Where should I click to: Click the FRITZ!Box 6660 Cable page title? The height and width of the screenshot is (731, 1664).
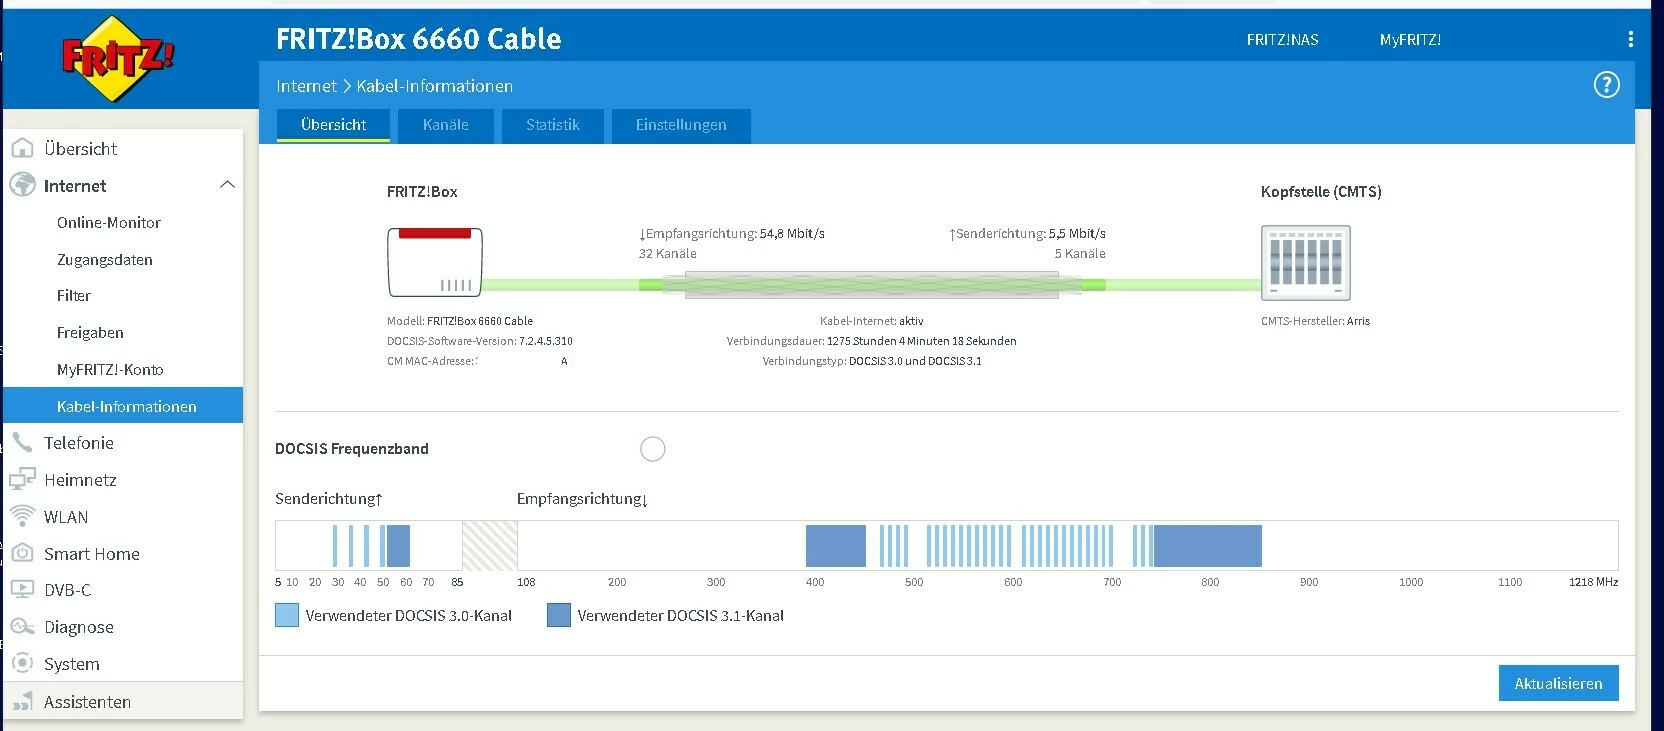419,39
